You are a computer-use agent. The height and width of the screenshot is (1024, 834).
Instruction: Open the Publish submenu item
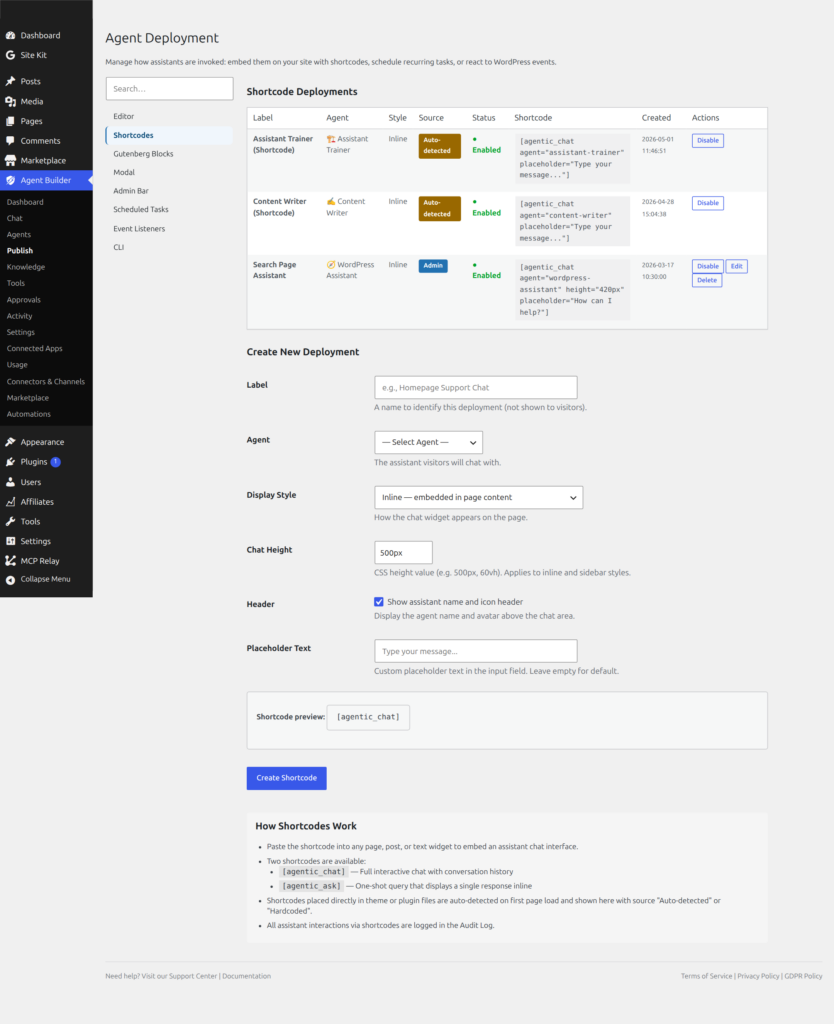(20, 251)
